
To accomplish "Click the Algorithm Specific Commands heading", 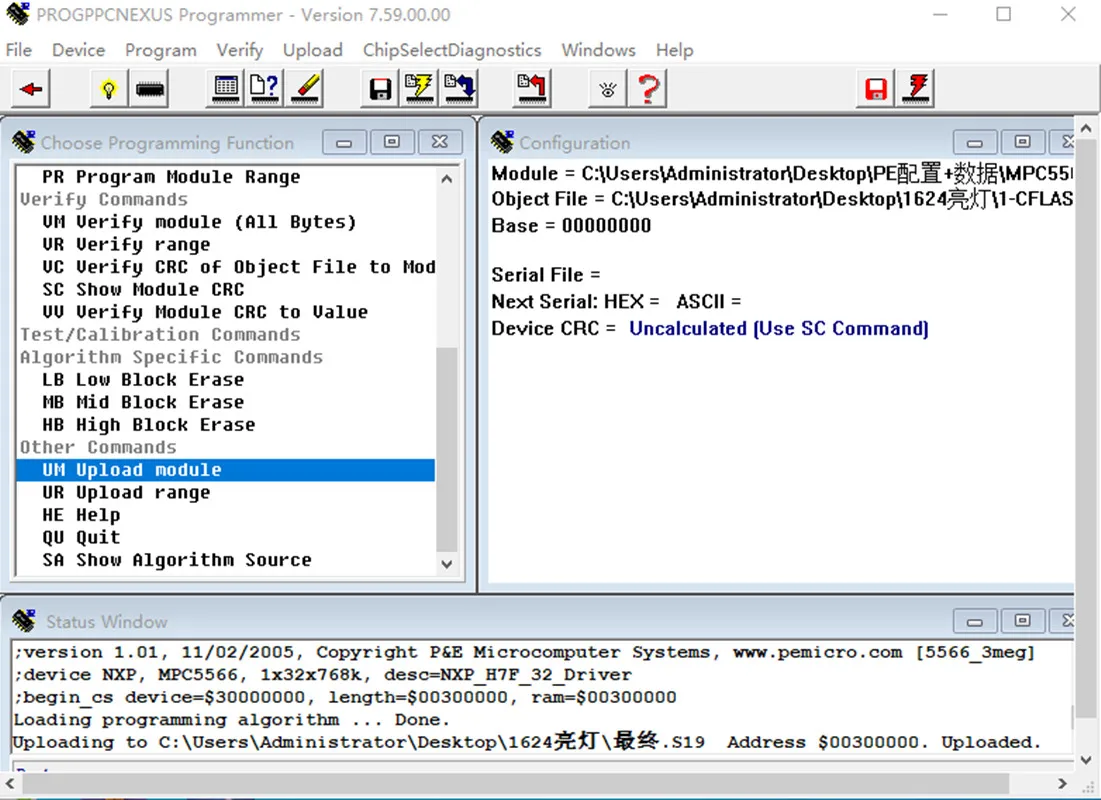I will 171,358.
